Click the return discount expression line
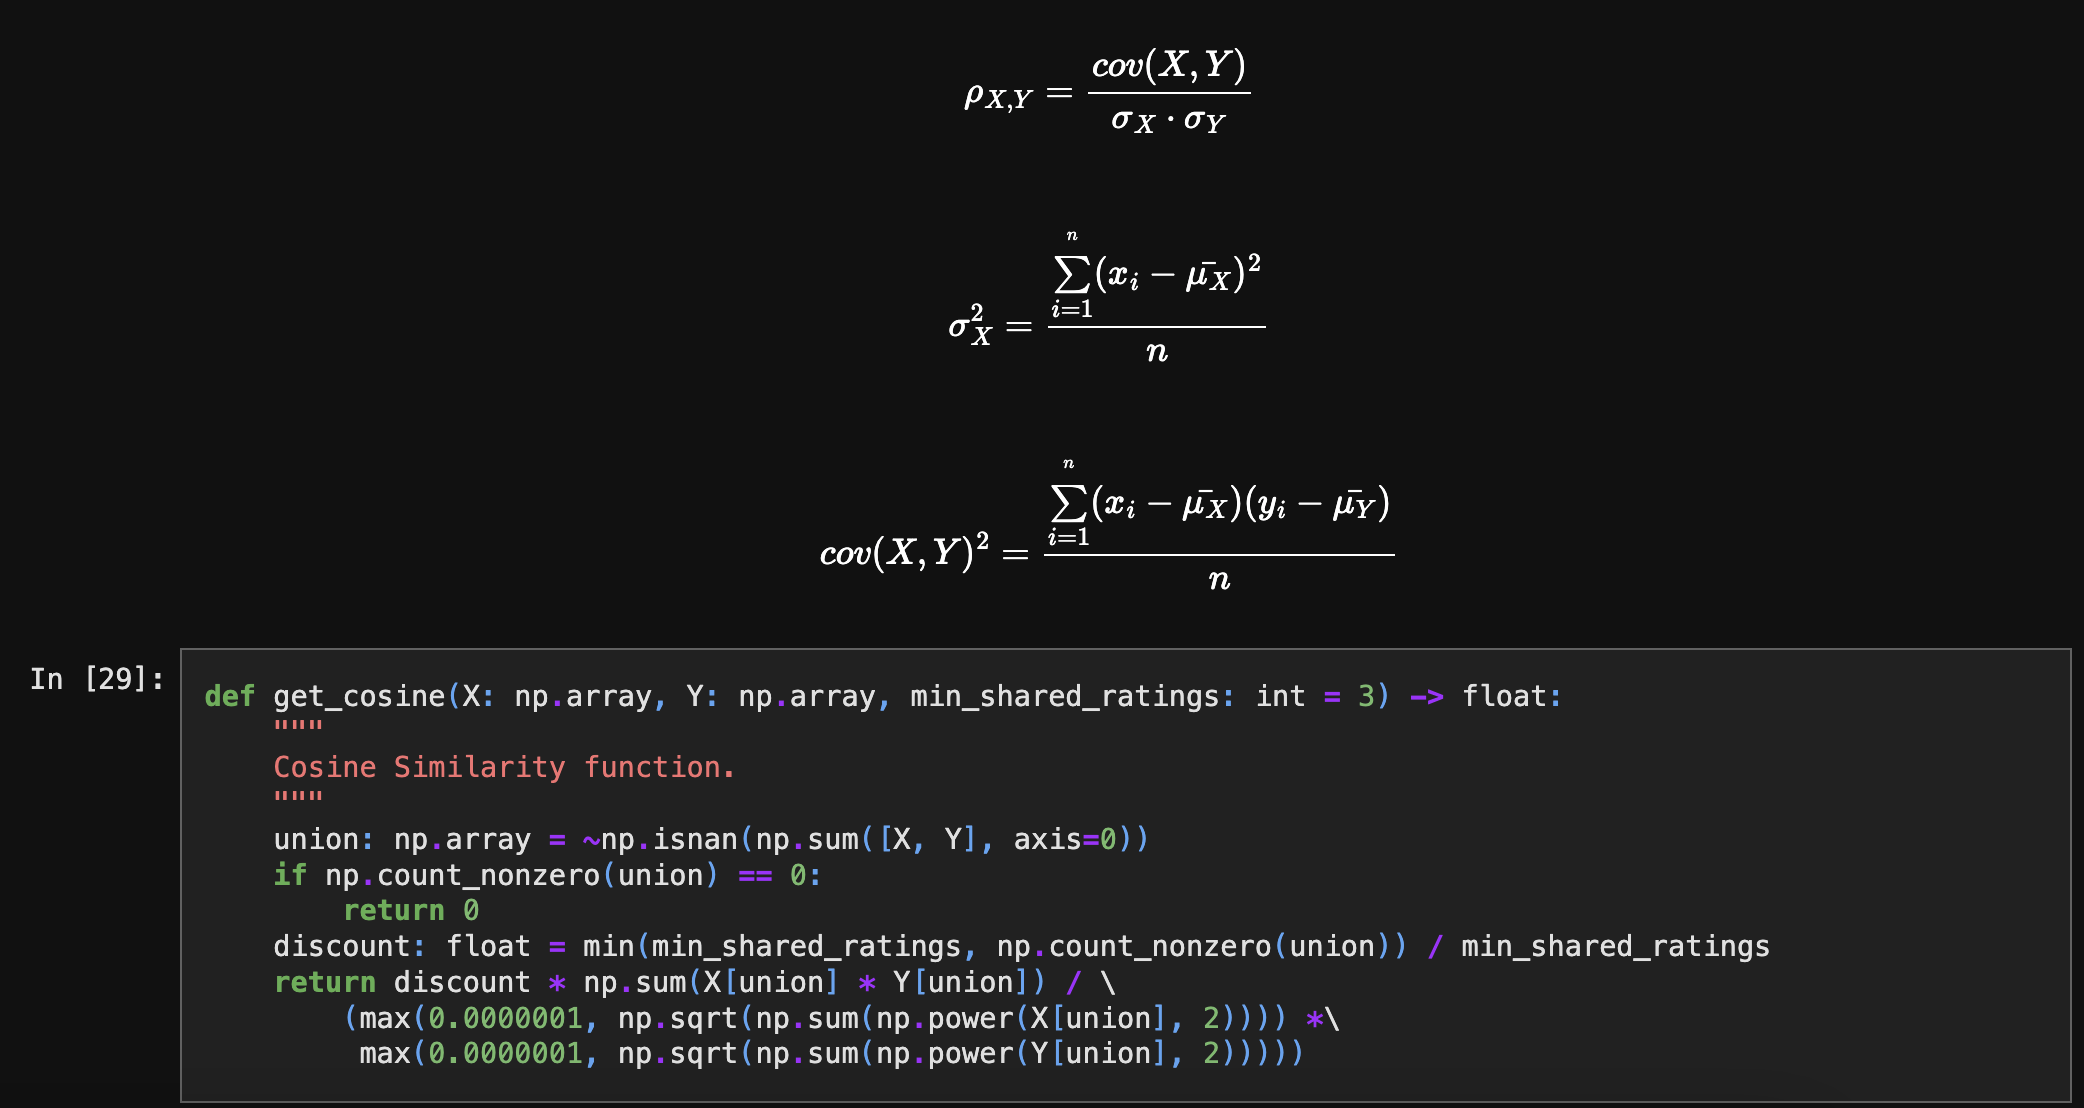Image resolution: width=2084 pixels, height=1108 pixels. pos(690,981)
